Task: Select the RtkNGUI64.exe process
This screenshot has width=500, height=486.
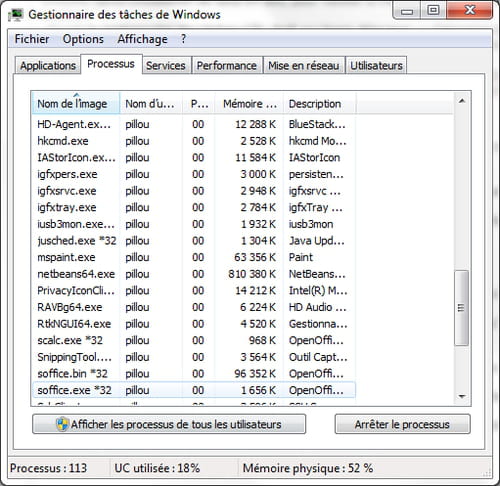Action: (x=193, y=324)
